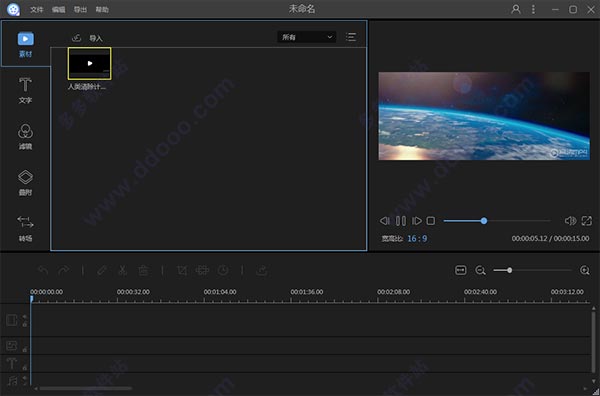The image size is (600, 396).
Task: Toggle mute on the music track
Action: [x=25, y=378]
